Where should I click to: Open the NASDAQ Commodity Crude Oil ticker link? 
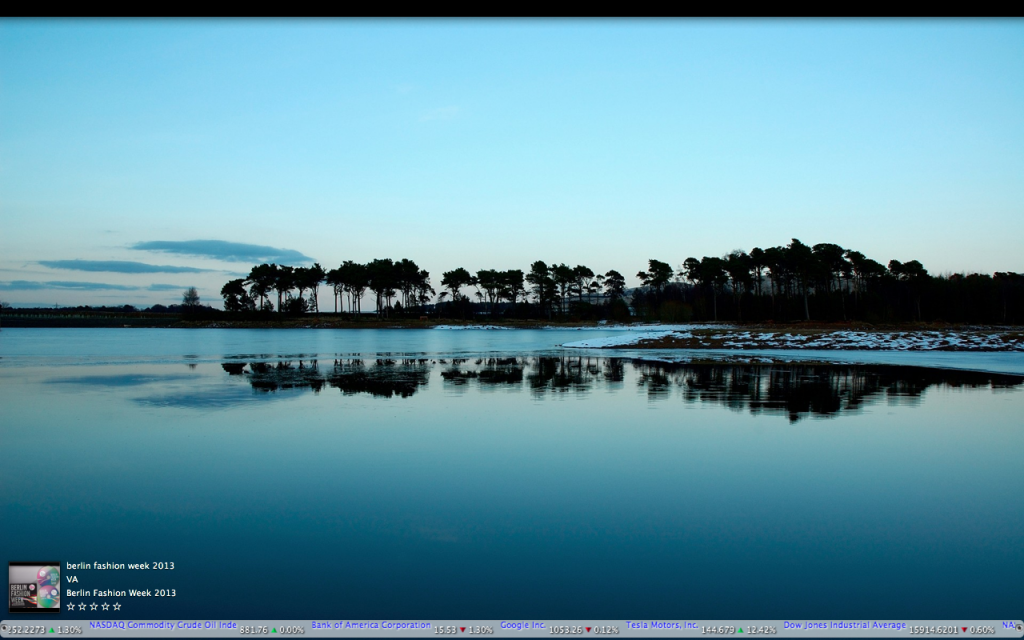pos(163,625)
